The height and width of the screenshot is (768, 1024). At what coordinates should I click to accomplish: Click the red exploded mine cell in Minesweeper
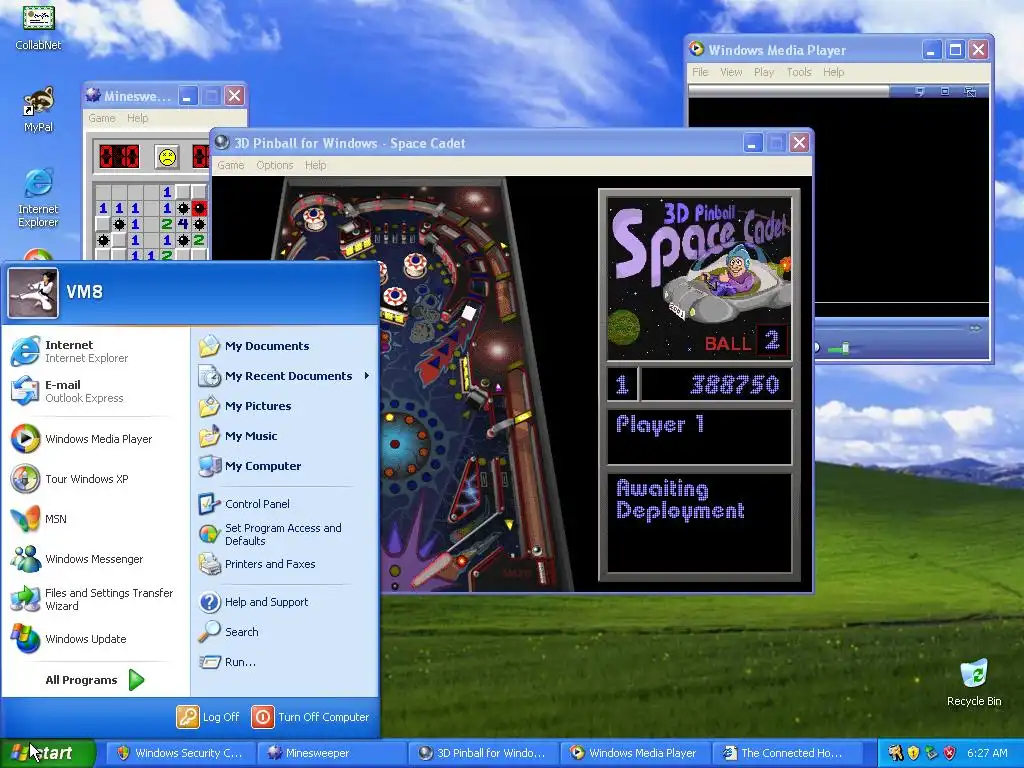[x=199, y=208]
